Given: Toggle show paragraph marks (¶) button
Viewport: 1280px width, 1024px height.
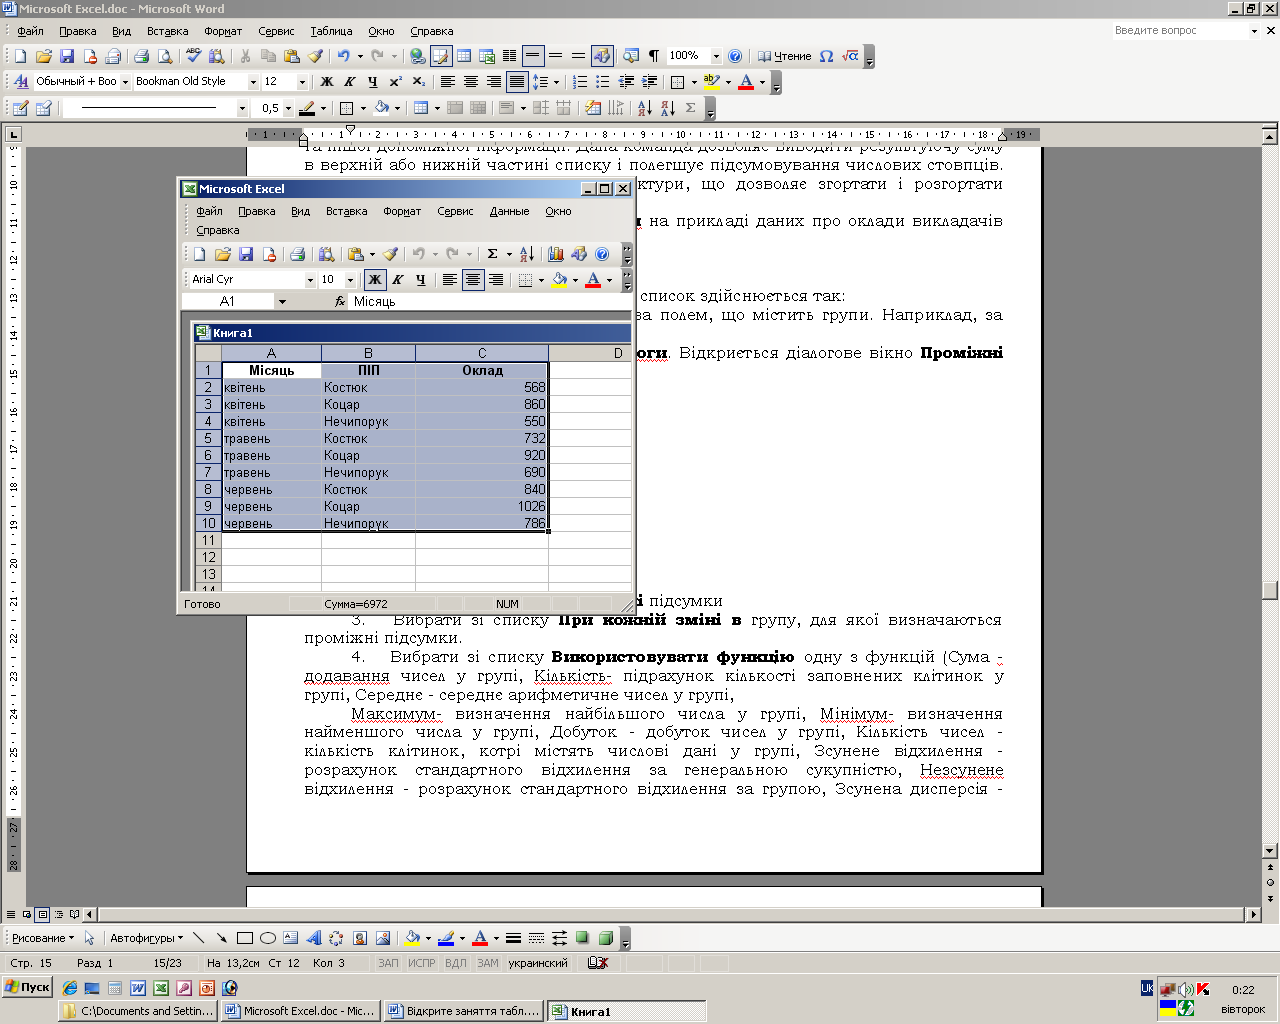Looking at the screenshot, I should [654, 56].
